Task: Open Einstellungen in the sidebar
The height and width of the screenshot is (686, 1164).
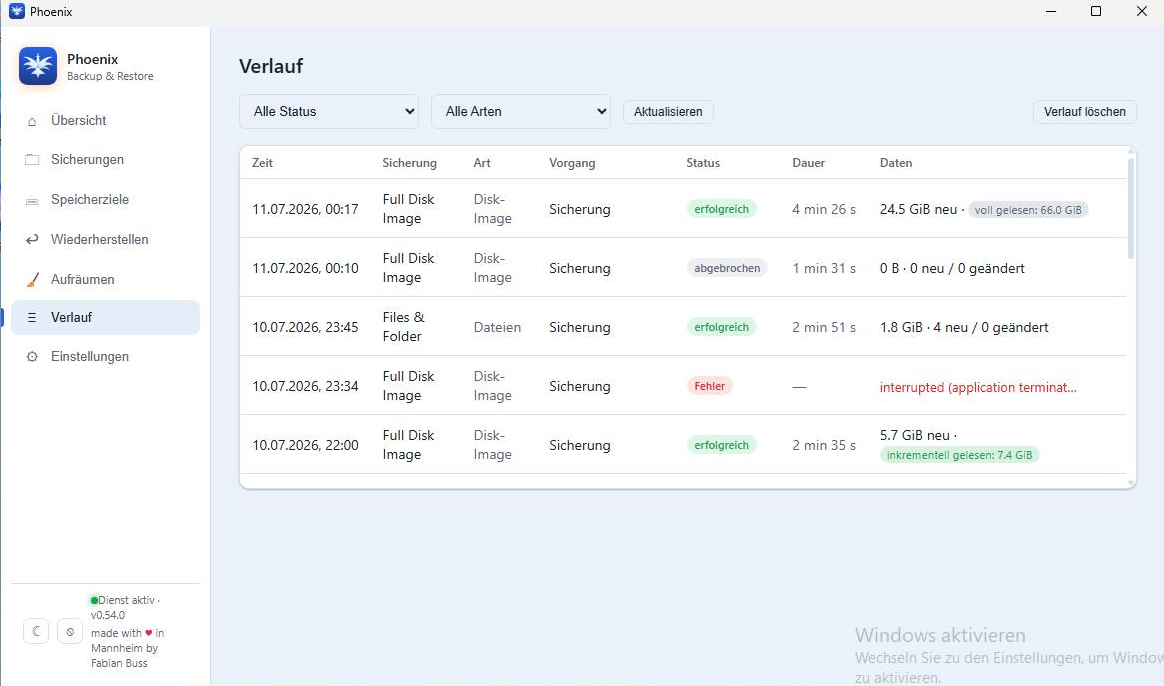Action: [105, 357]
